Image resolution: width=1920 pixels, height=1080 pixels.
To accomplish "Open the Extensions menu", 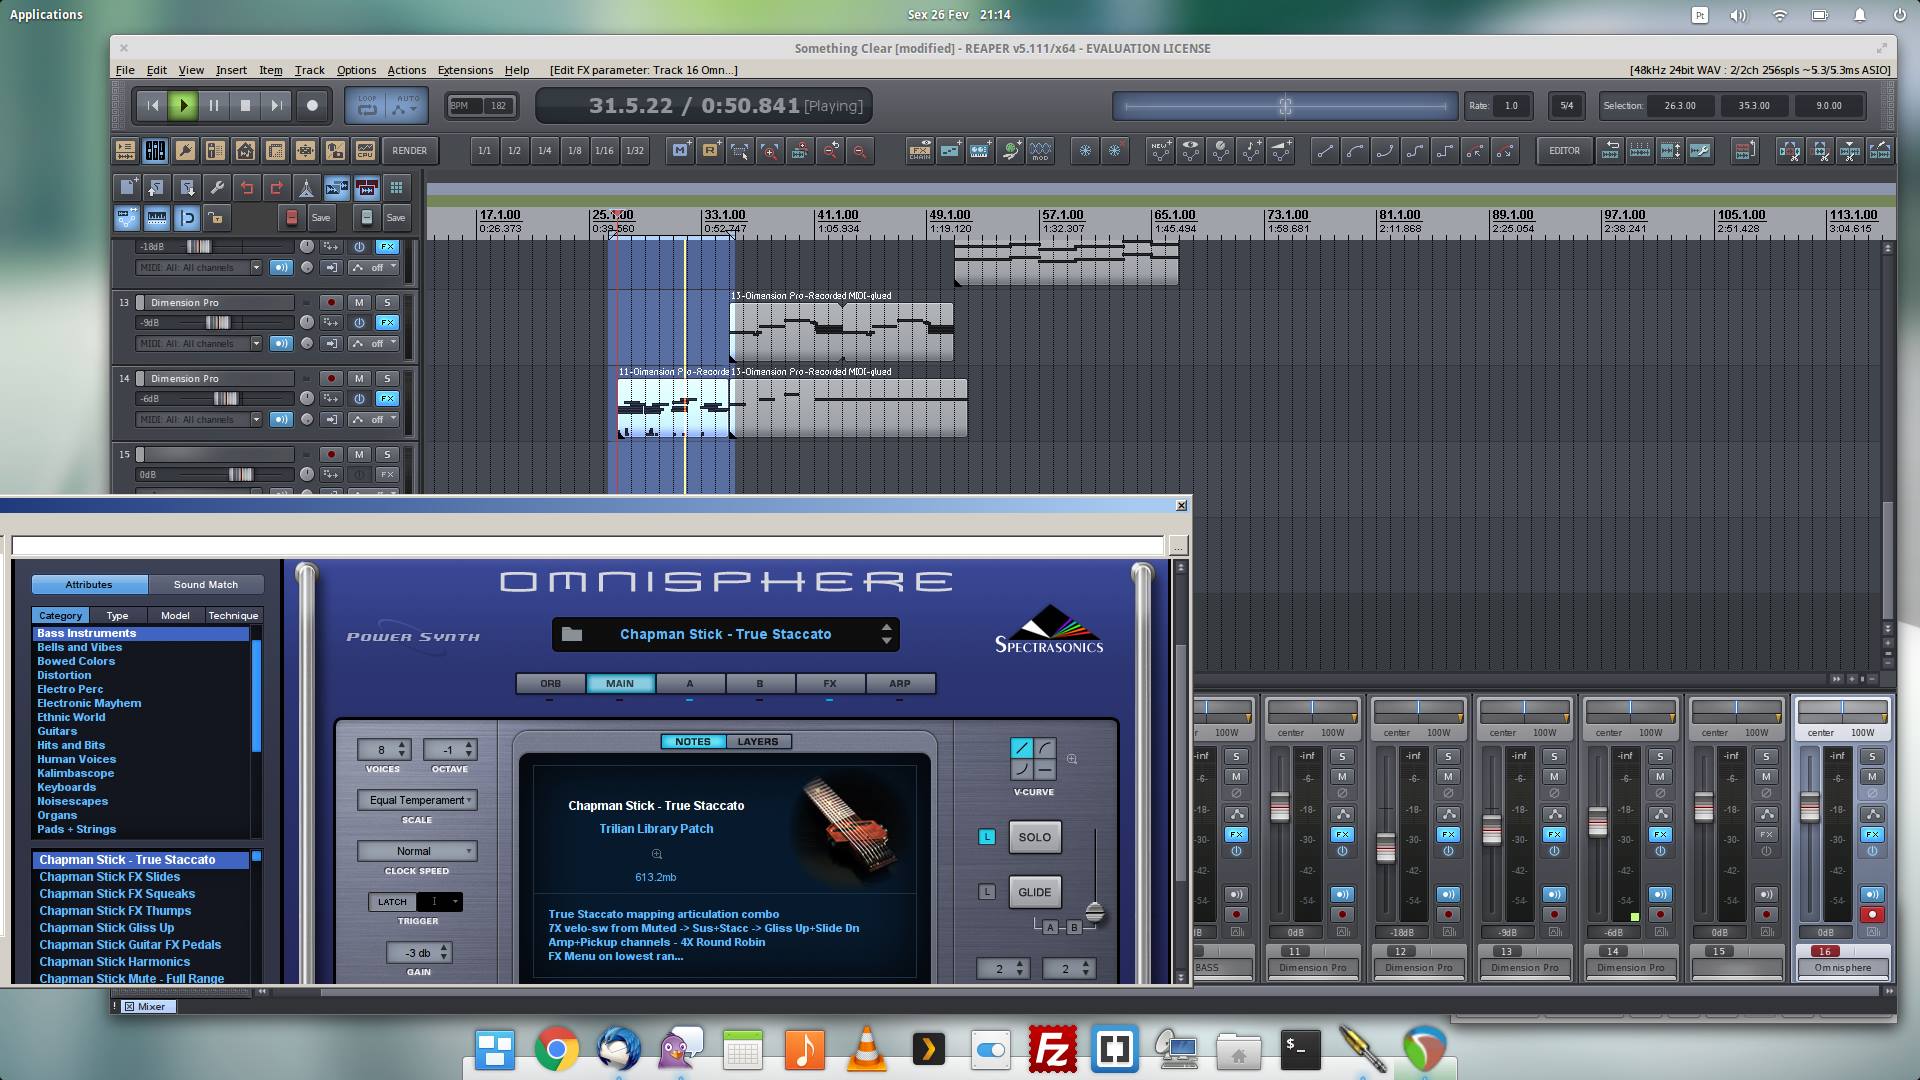I will point(465,70).
